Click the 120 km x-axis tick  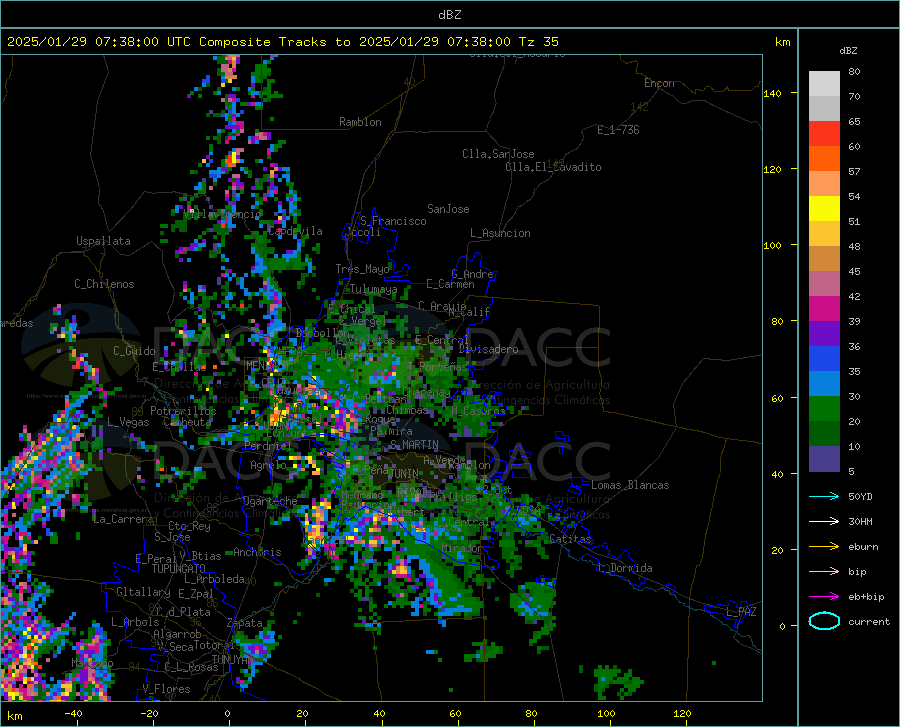point(682,714)
